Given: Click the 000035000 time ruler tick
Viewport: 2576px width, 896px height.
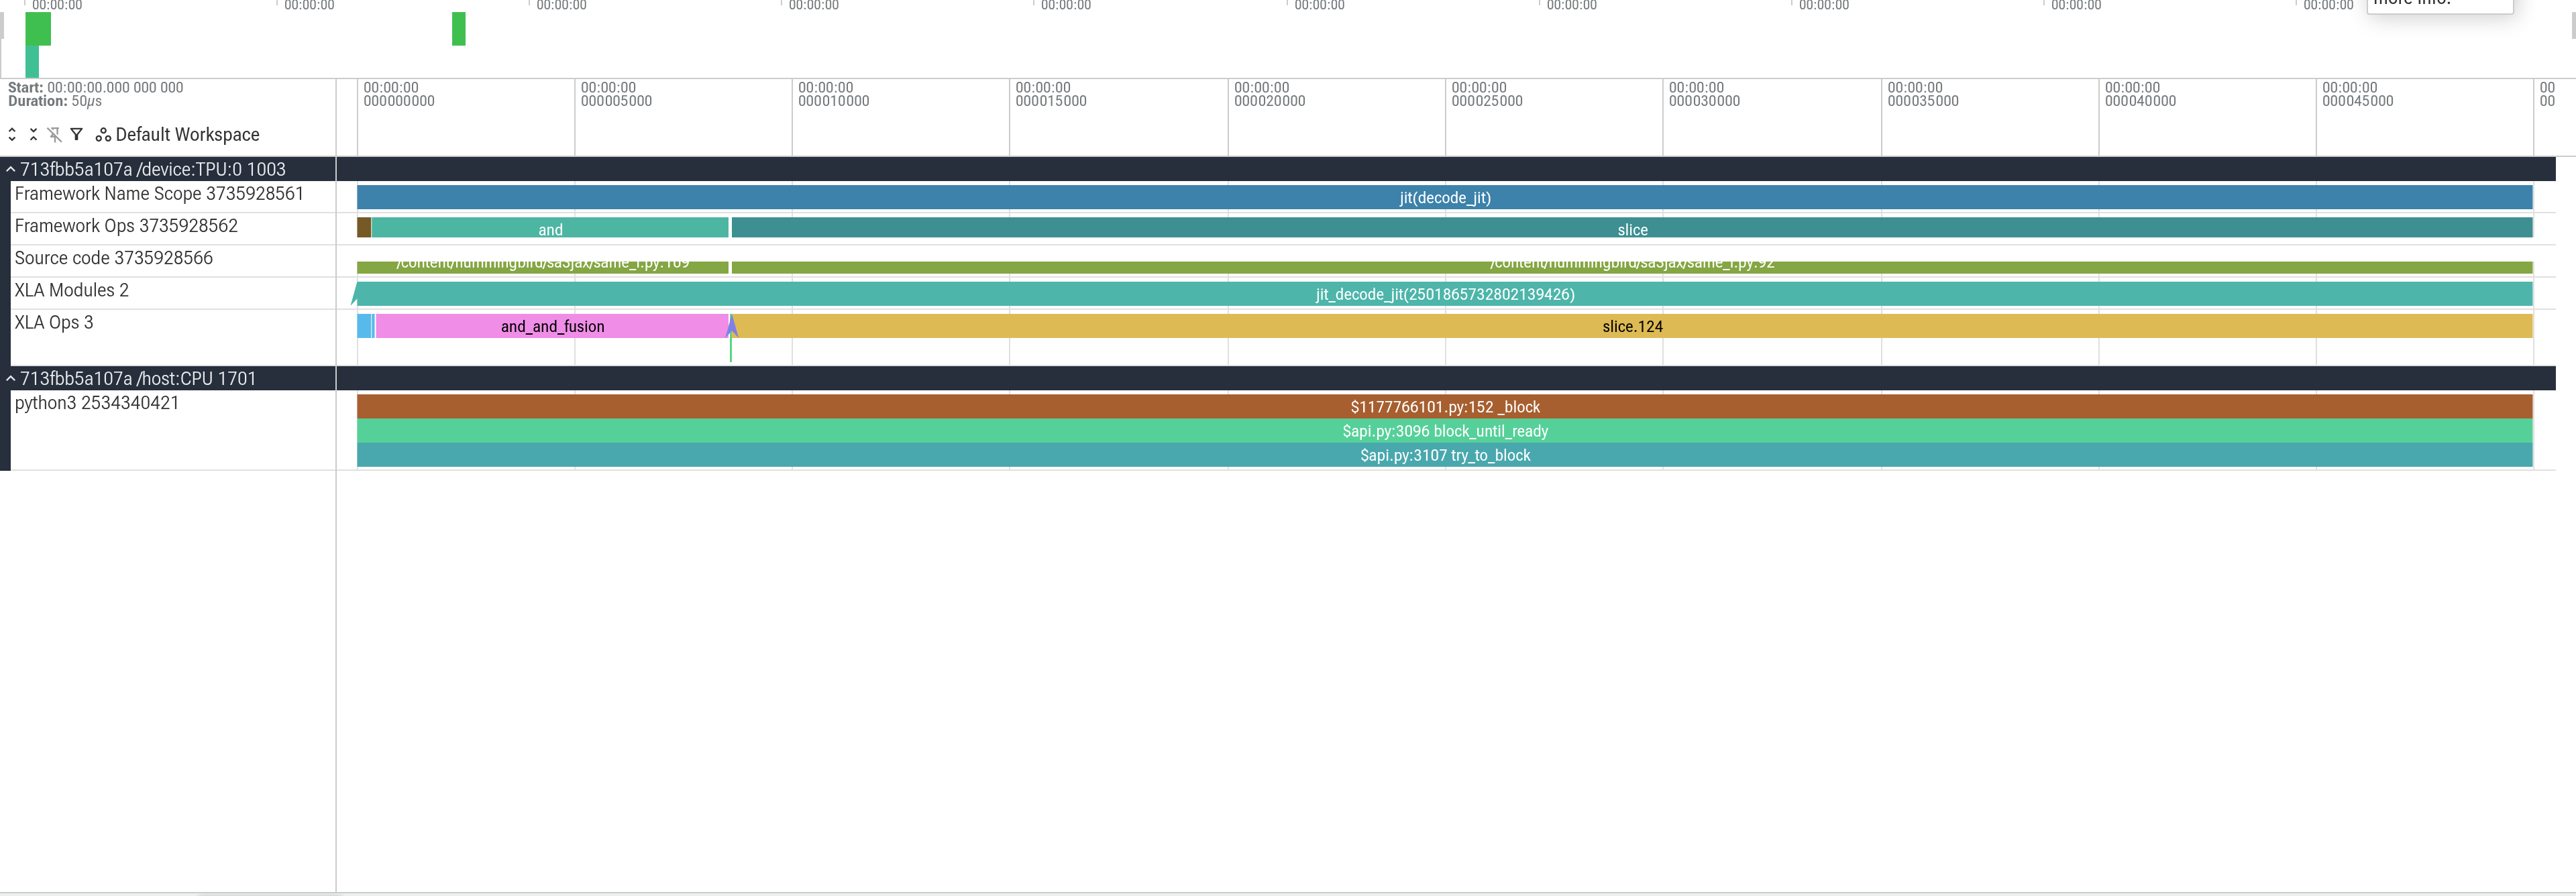Looking at the screenshot, I should (x=1922, y=94).
